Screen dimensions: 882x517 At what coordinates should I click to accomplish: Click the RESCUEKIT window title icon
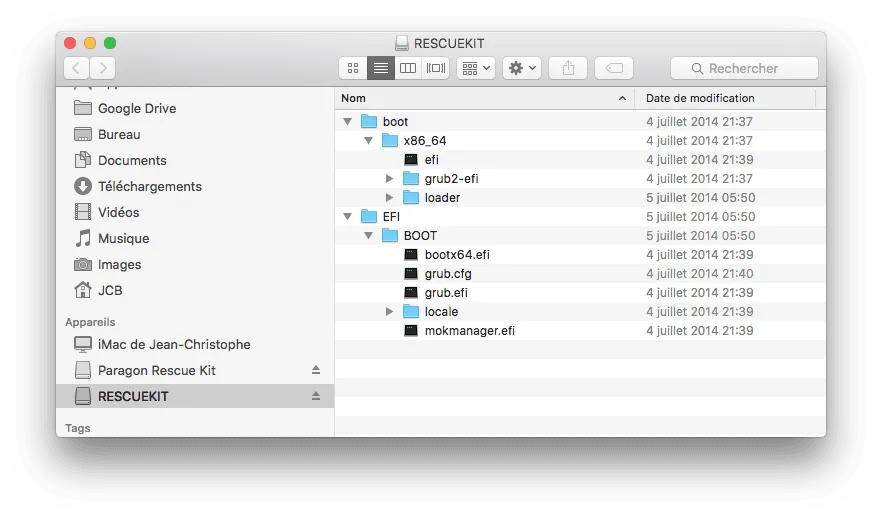402,43
